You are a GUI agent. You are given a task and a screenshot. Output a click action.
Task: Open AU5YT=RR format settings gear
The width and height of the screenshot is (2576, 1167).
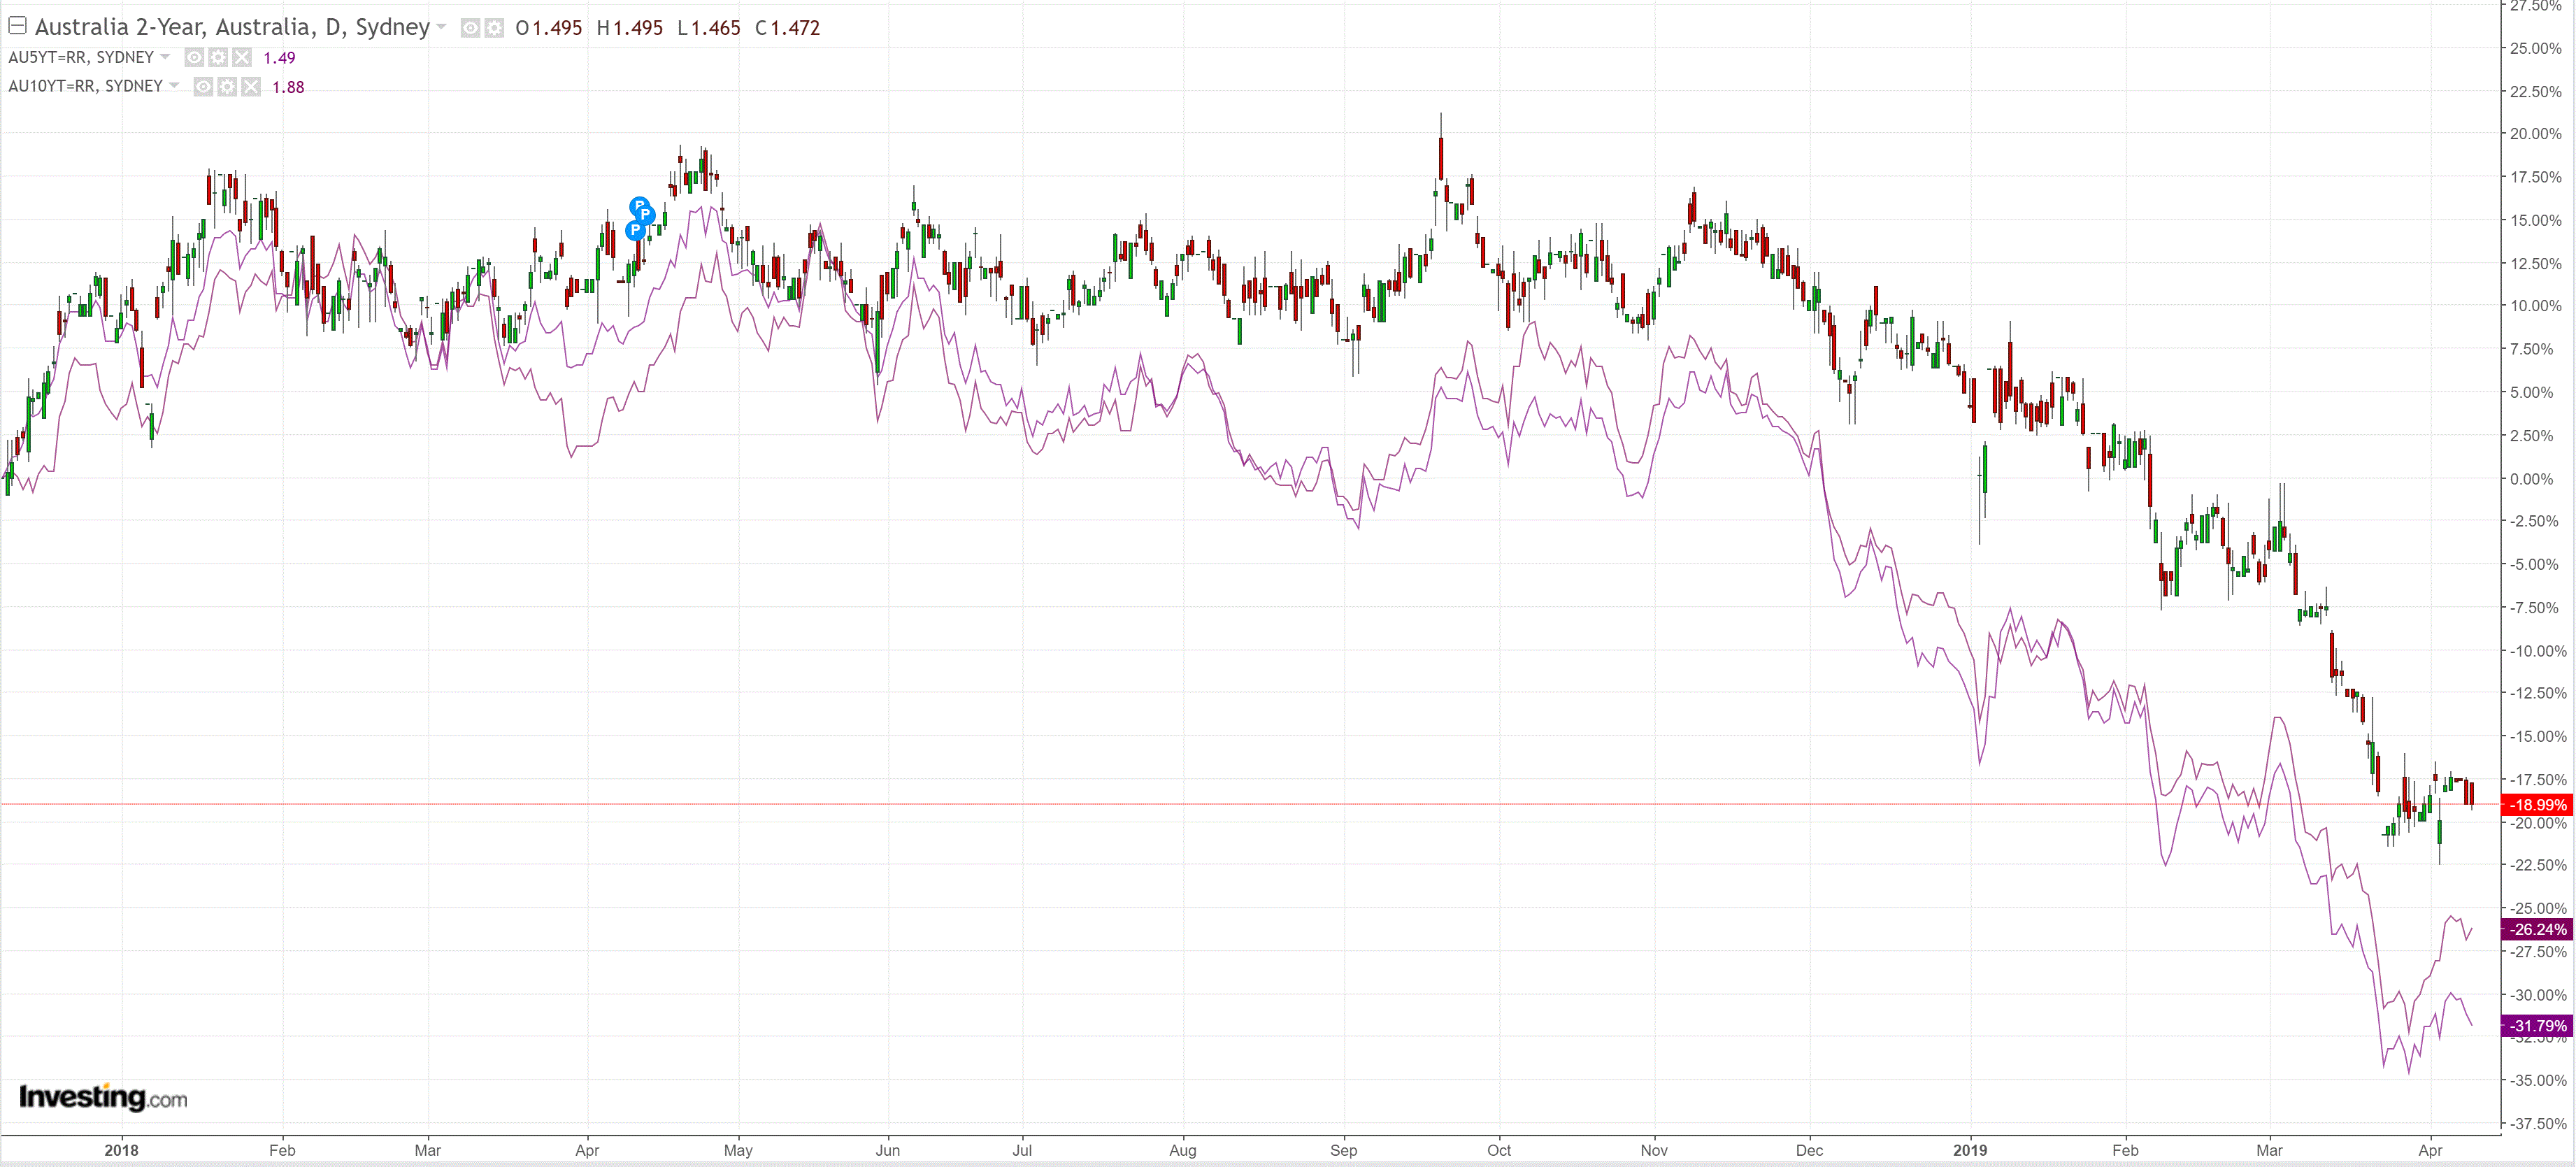(x=218, y=58)
